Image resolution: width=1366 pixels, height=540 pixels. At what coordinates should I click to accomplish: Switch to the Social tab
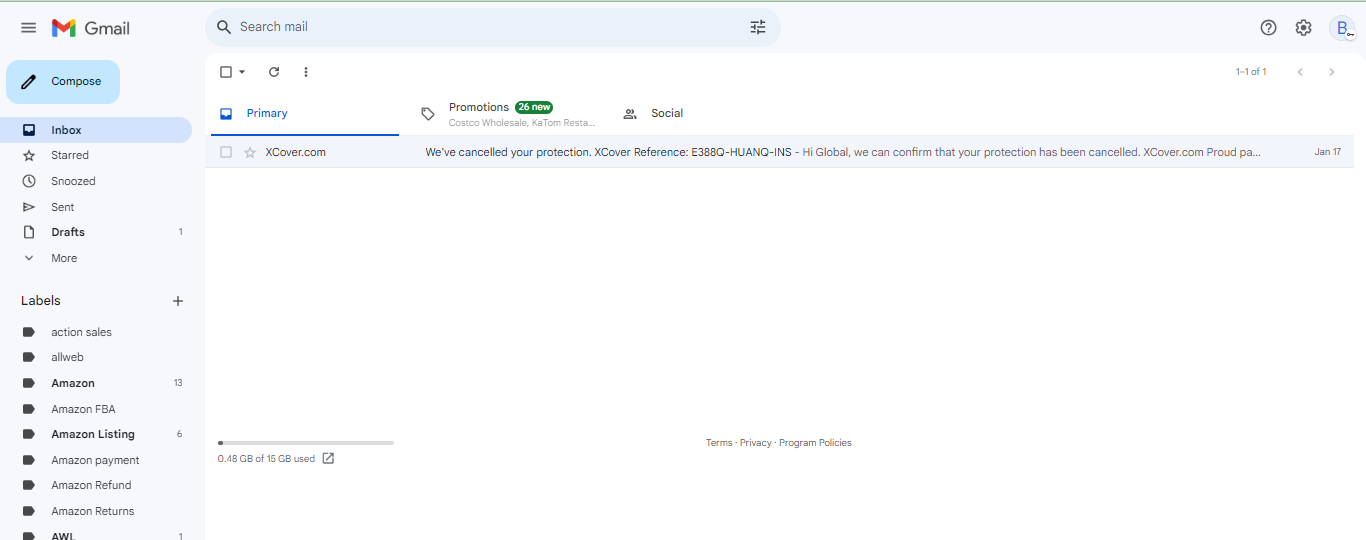pos(709,114)
